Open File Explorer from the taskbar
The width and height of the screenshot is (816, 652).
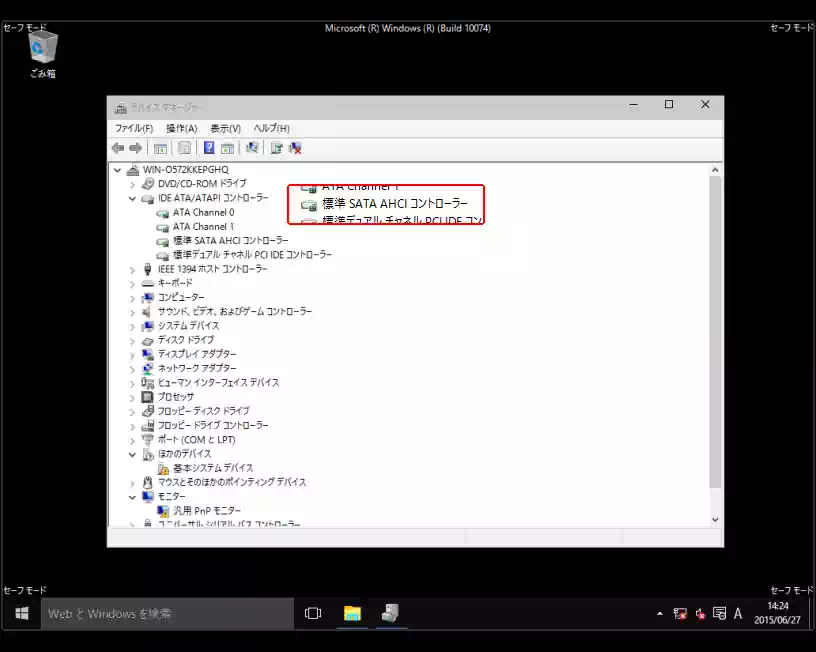[x=352, y=613]
